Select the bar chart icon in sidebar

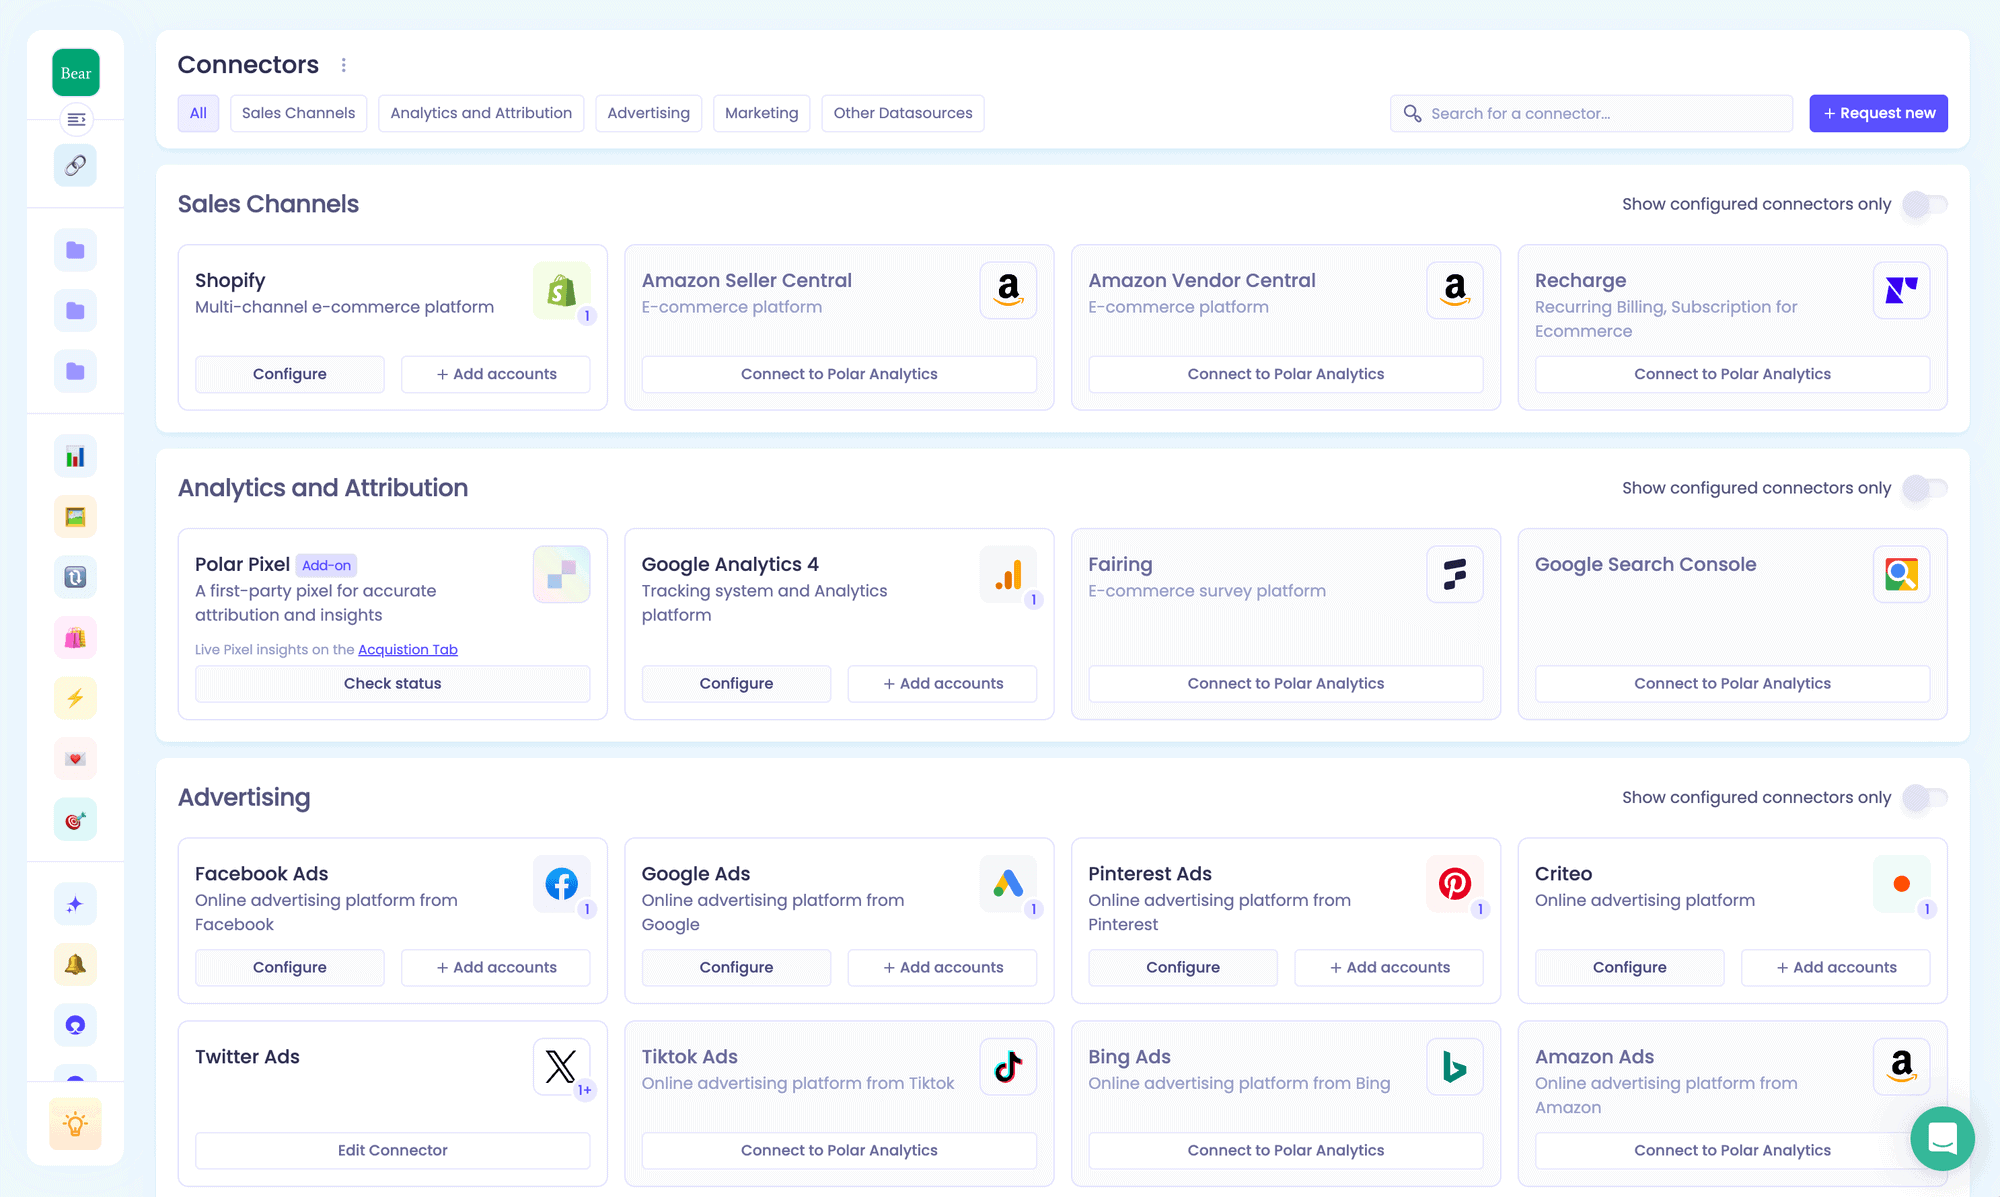tap(75, 456)
